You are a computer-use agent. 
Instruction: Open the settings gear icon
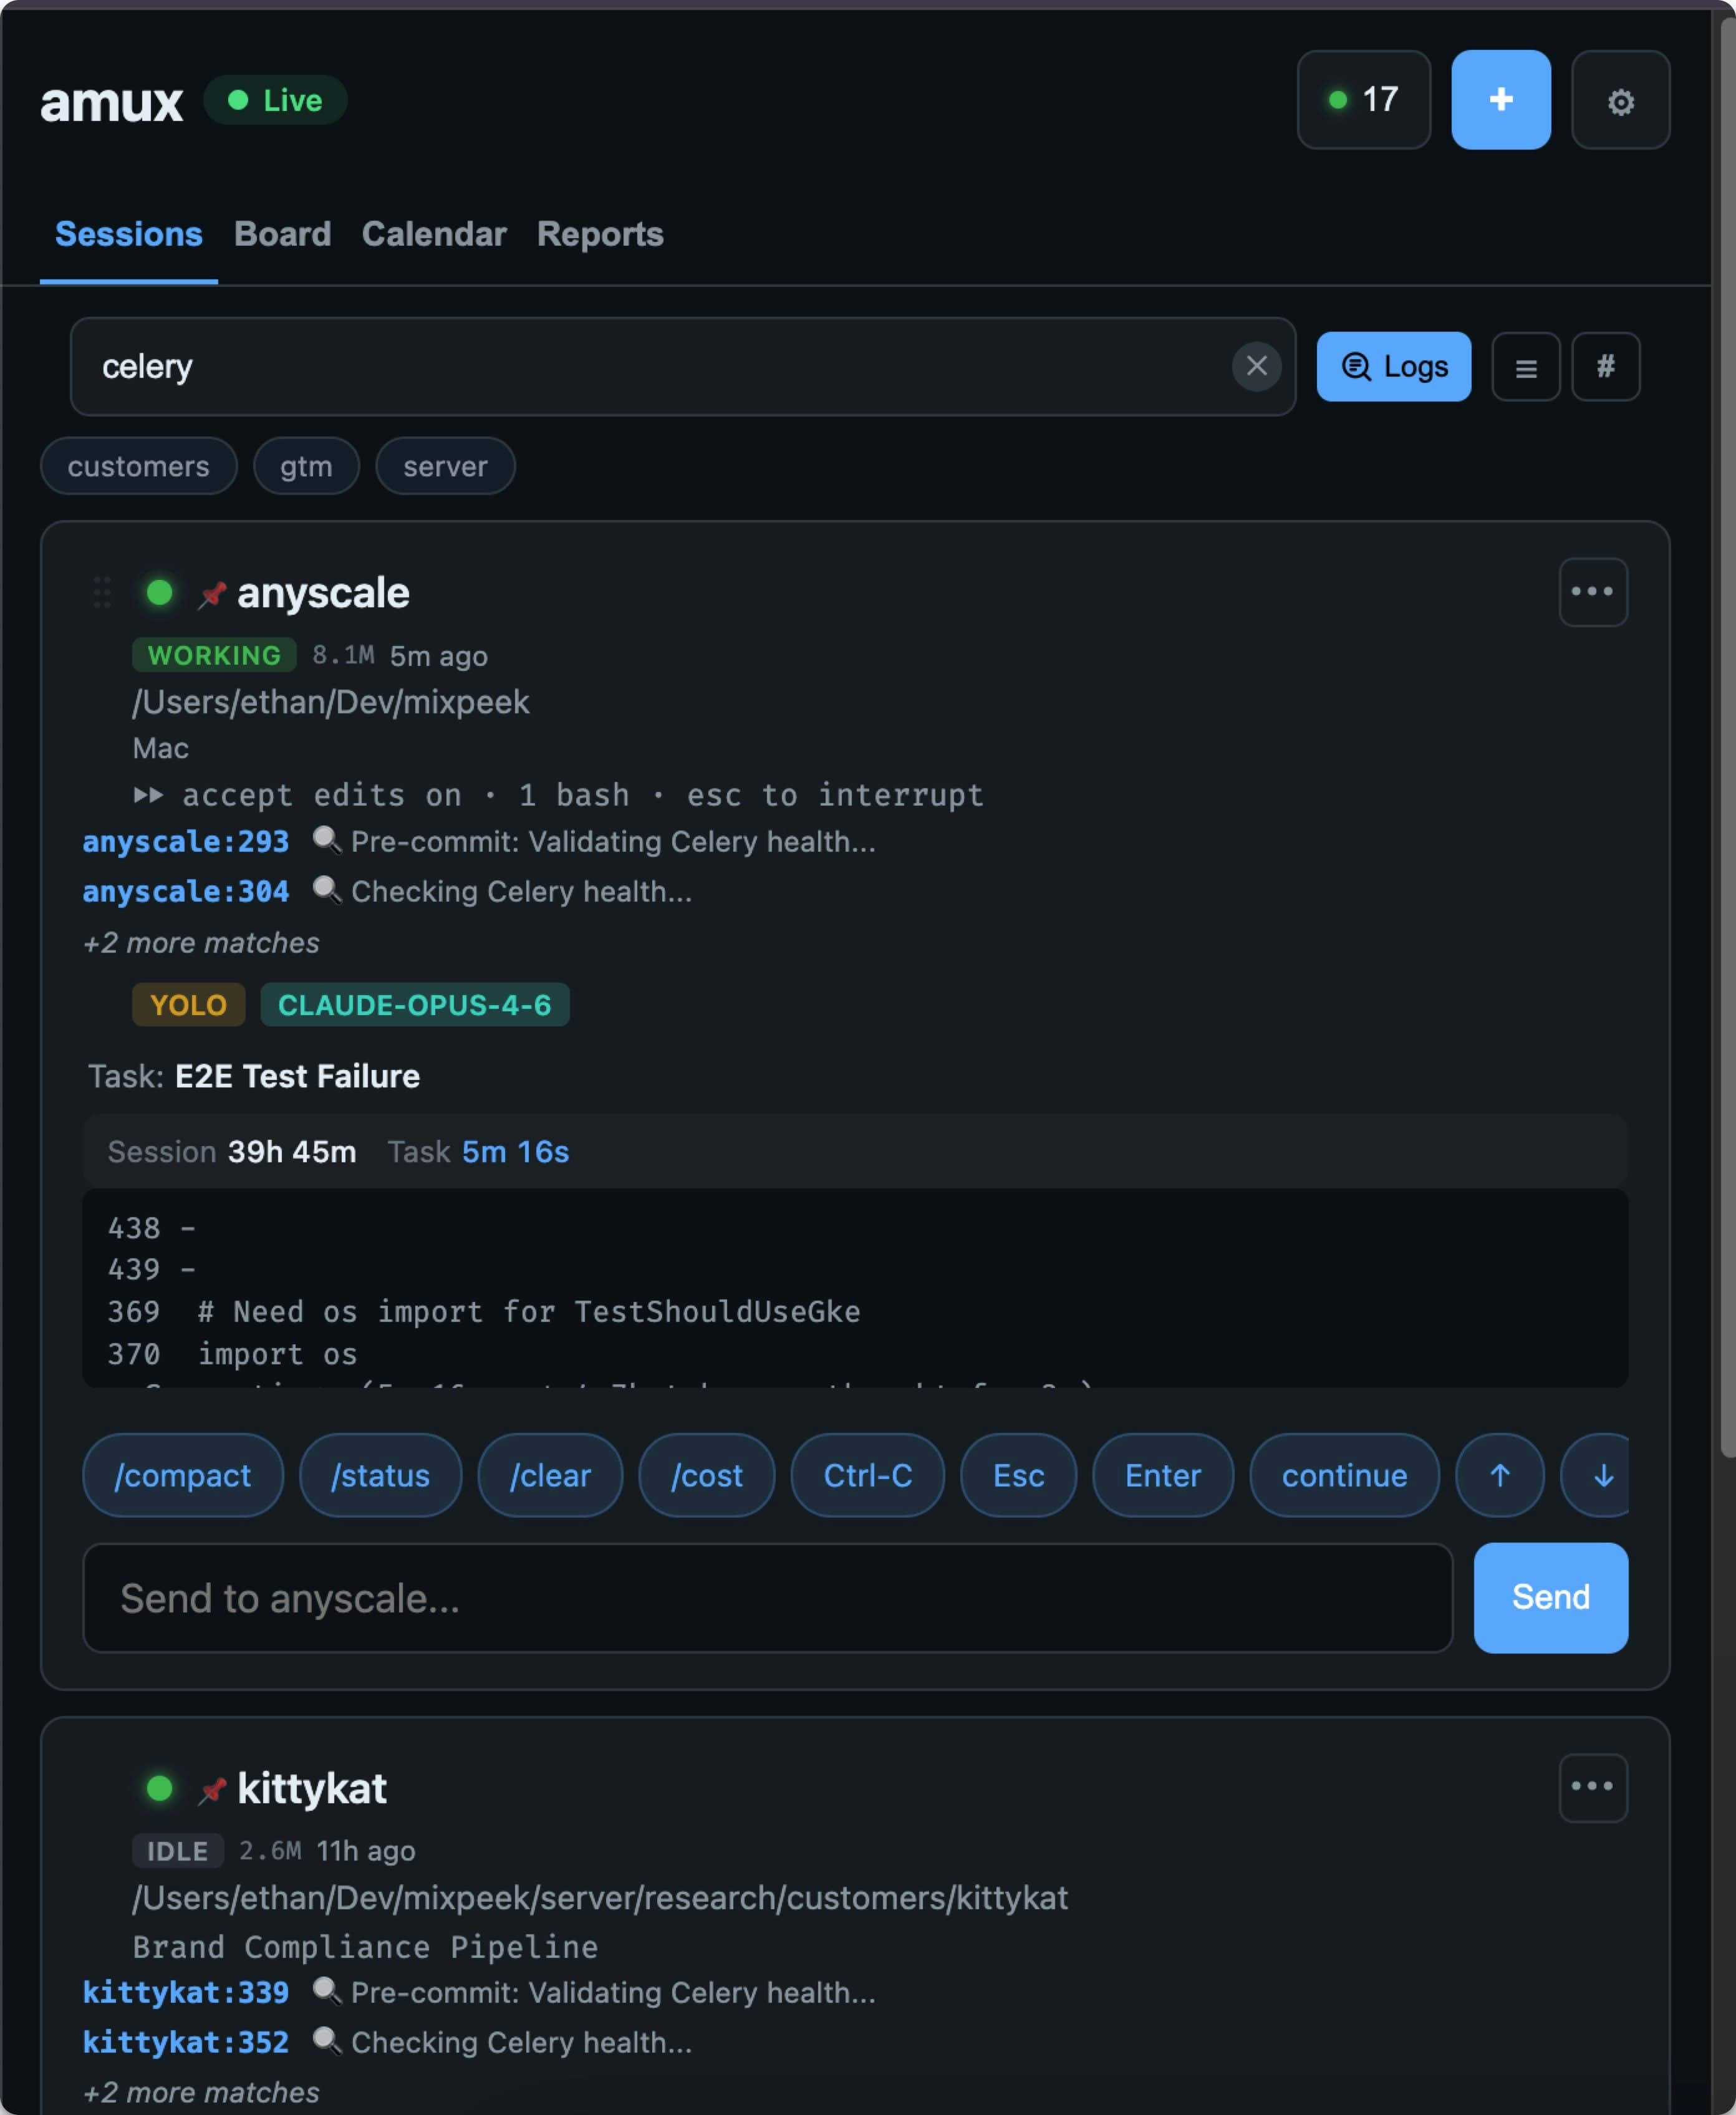[x=1620, y=100]
